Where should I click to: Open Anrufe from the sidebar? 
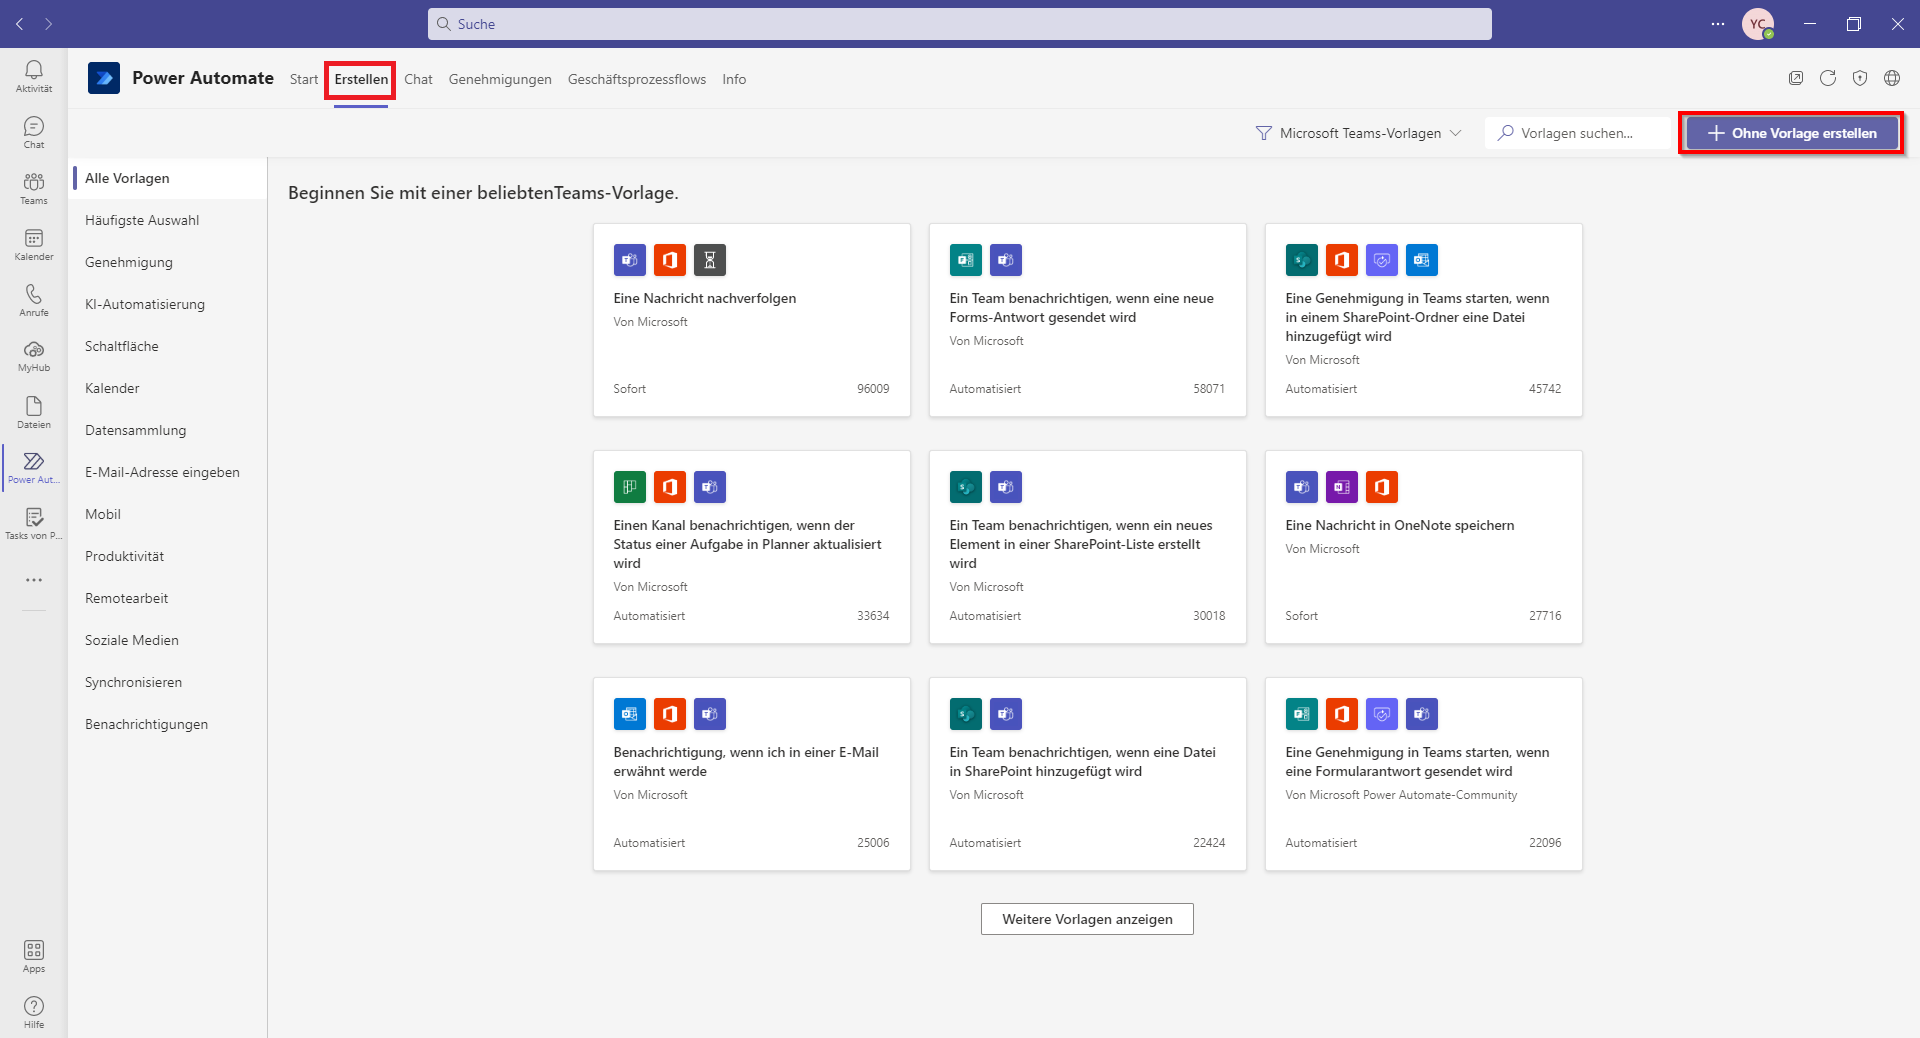coord(33,300)
